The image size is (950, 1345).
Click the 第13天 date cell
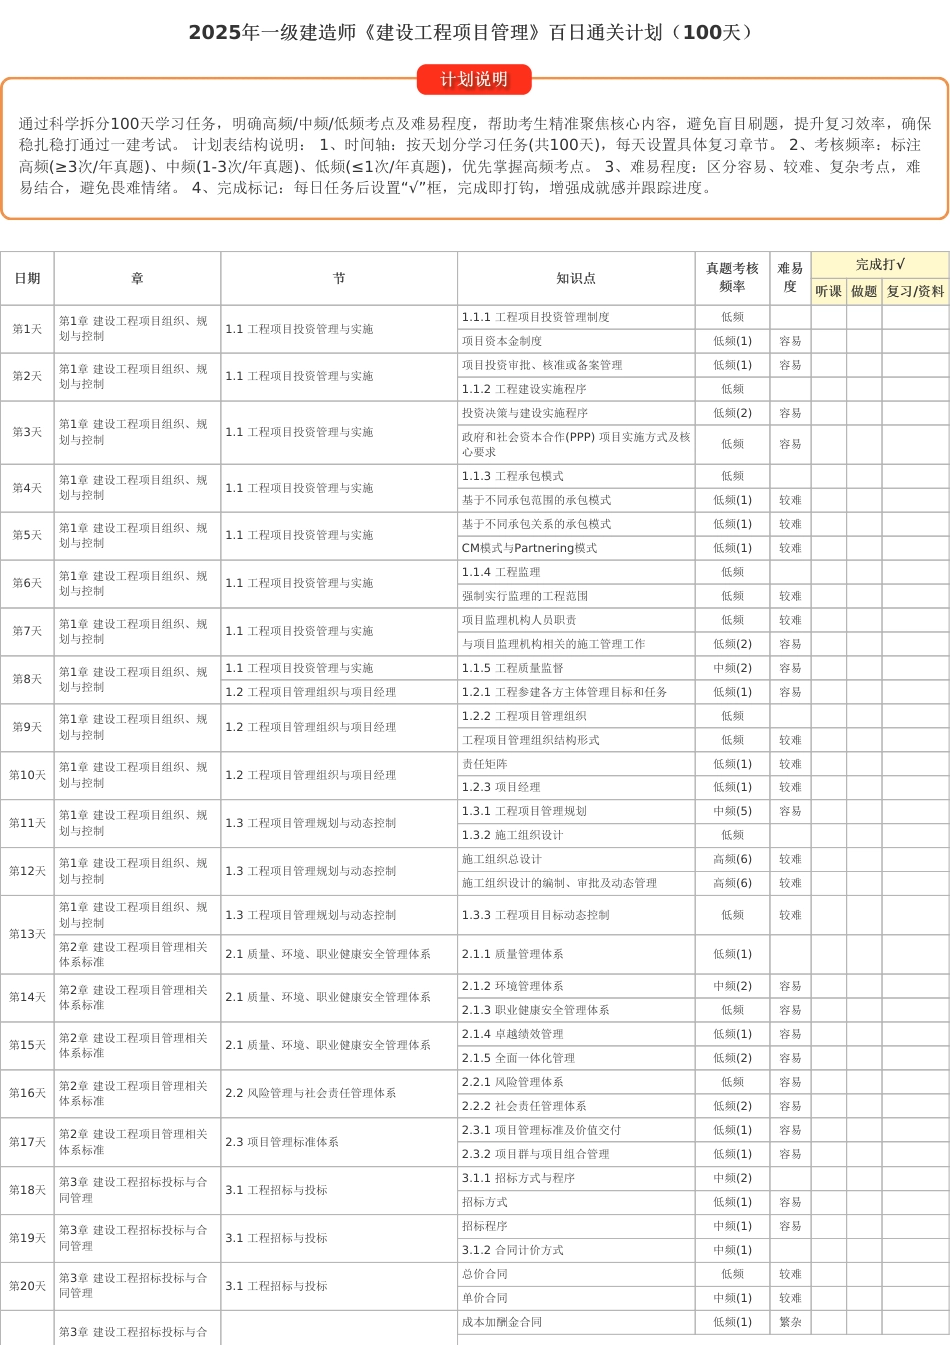[x=27, y=934]
